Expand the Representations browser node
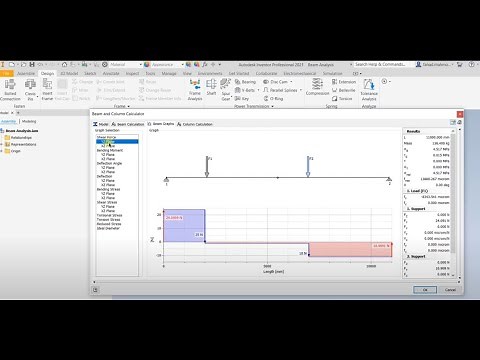This screenshot has width=480, height=360. coord(2,144)
